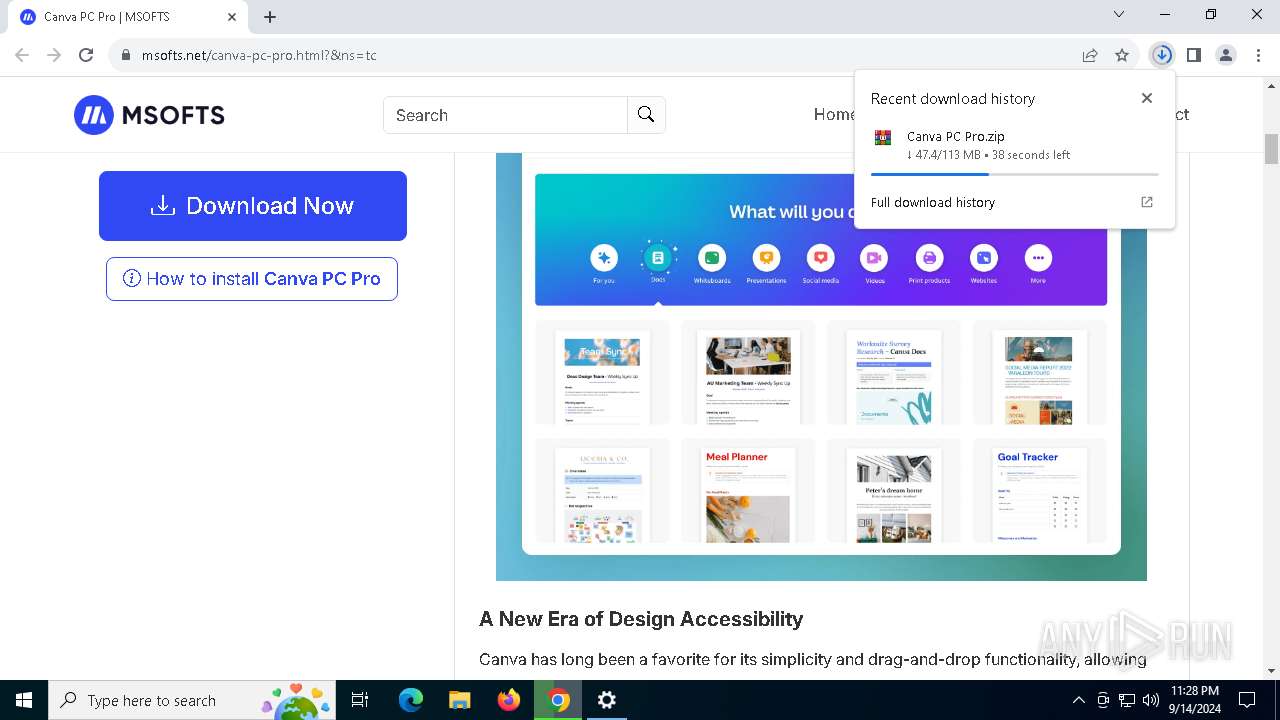Click the Whiteboards icon in Canva screenshot
The image size is (1280, 720).
[712, 258]
